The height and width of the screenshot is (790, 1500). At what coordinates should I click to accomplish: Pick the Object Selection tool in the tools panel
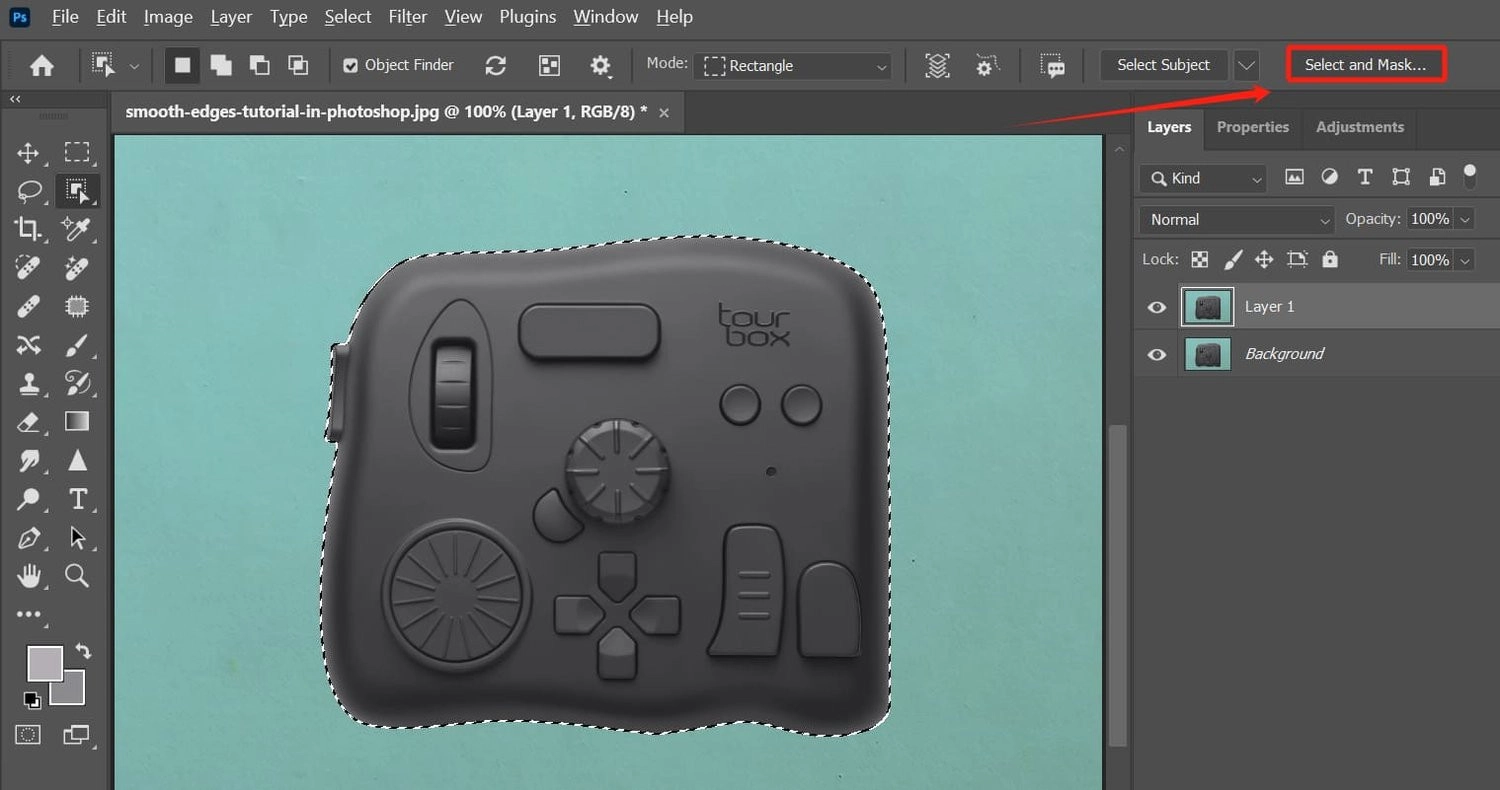[x=77, y=190]
